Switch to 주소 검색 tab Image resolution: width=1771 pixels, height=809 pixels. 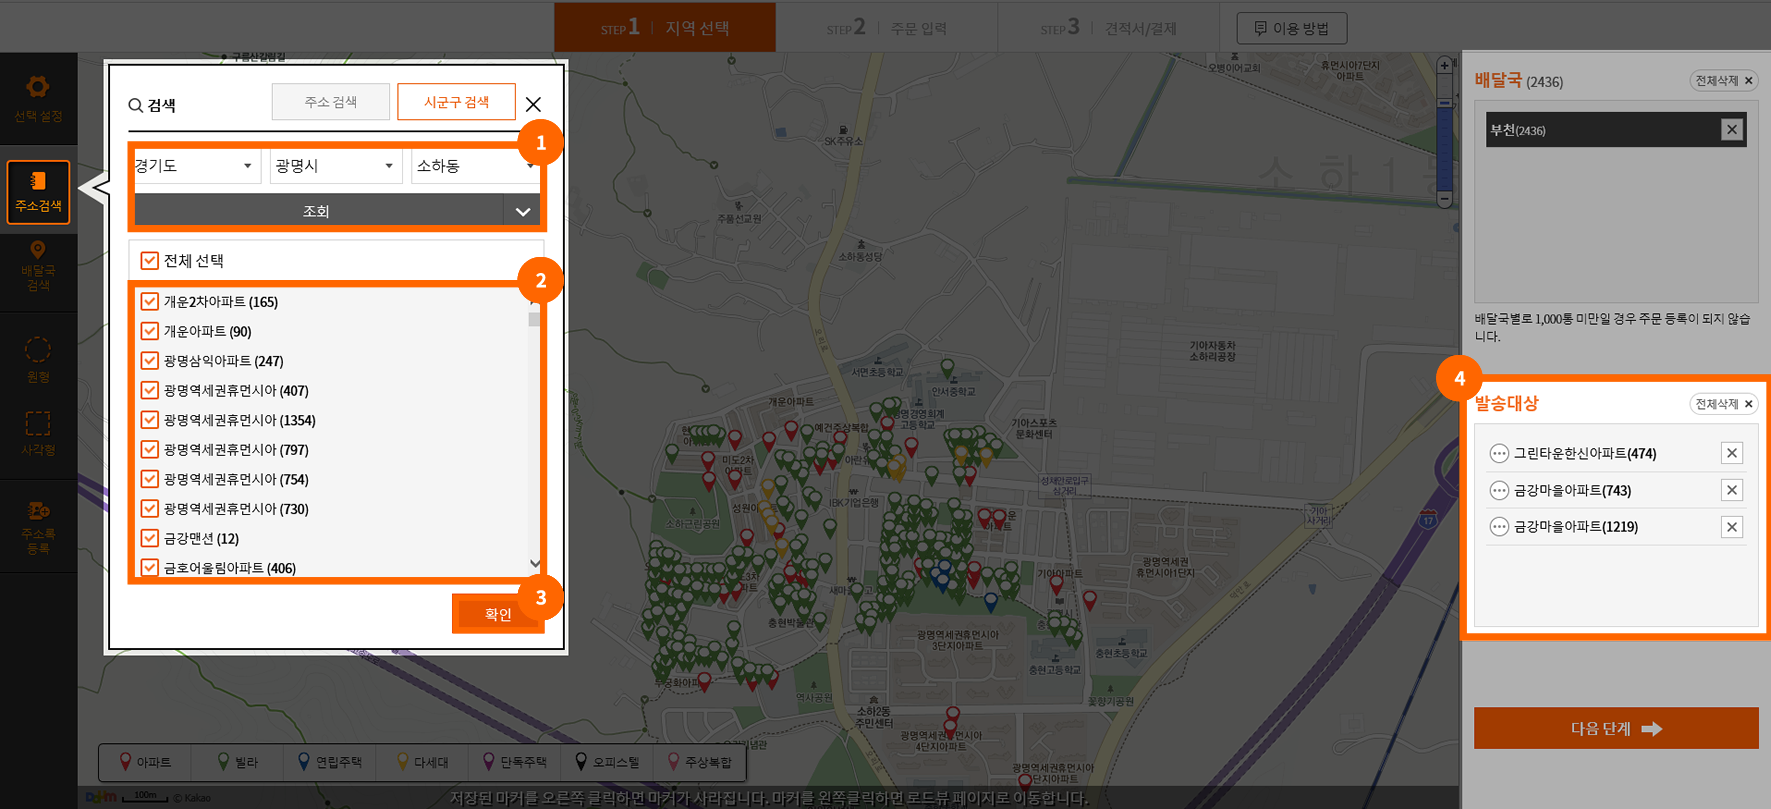[x=331, y=102]
